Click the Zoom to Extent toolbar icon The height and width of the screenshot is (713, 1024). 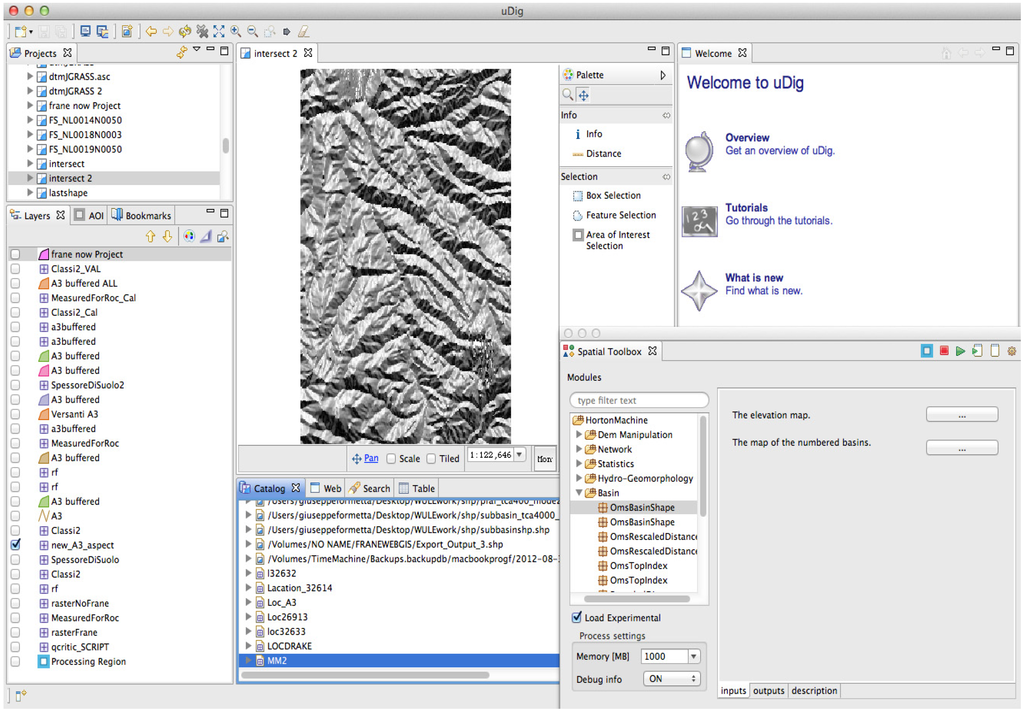coord(219,31)
